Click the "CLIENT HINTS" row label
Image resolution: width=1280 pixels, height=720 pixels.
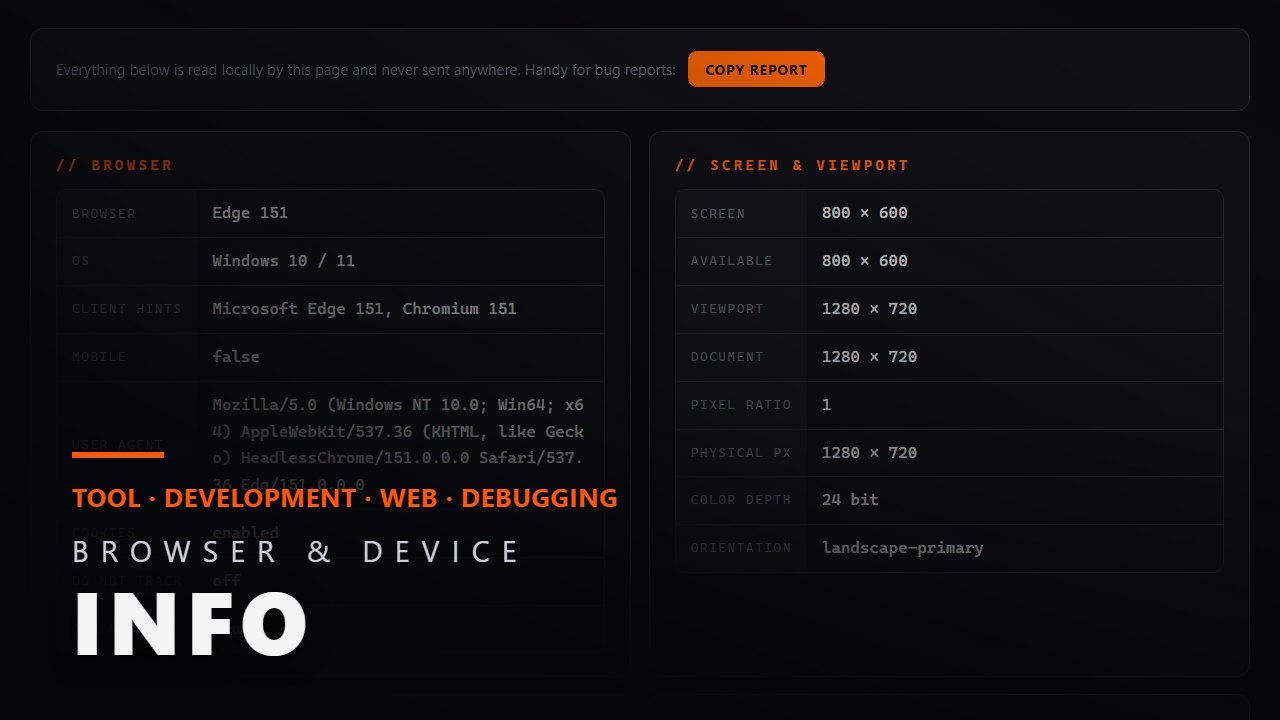(x=127, y=310)
